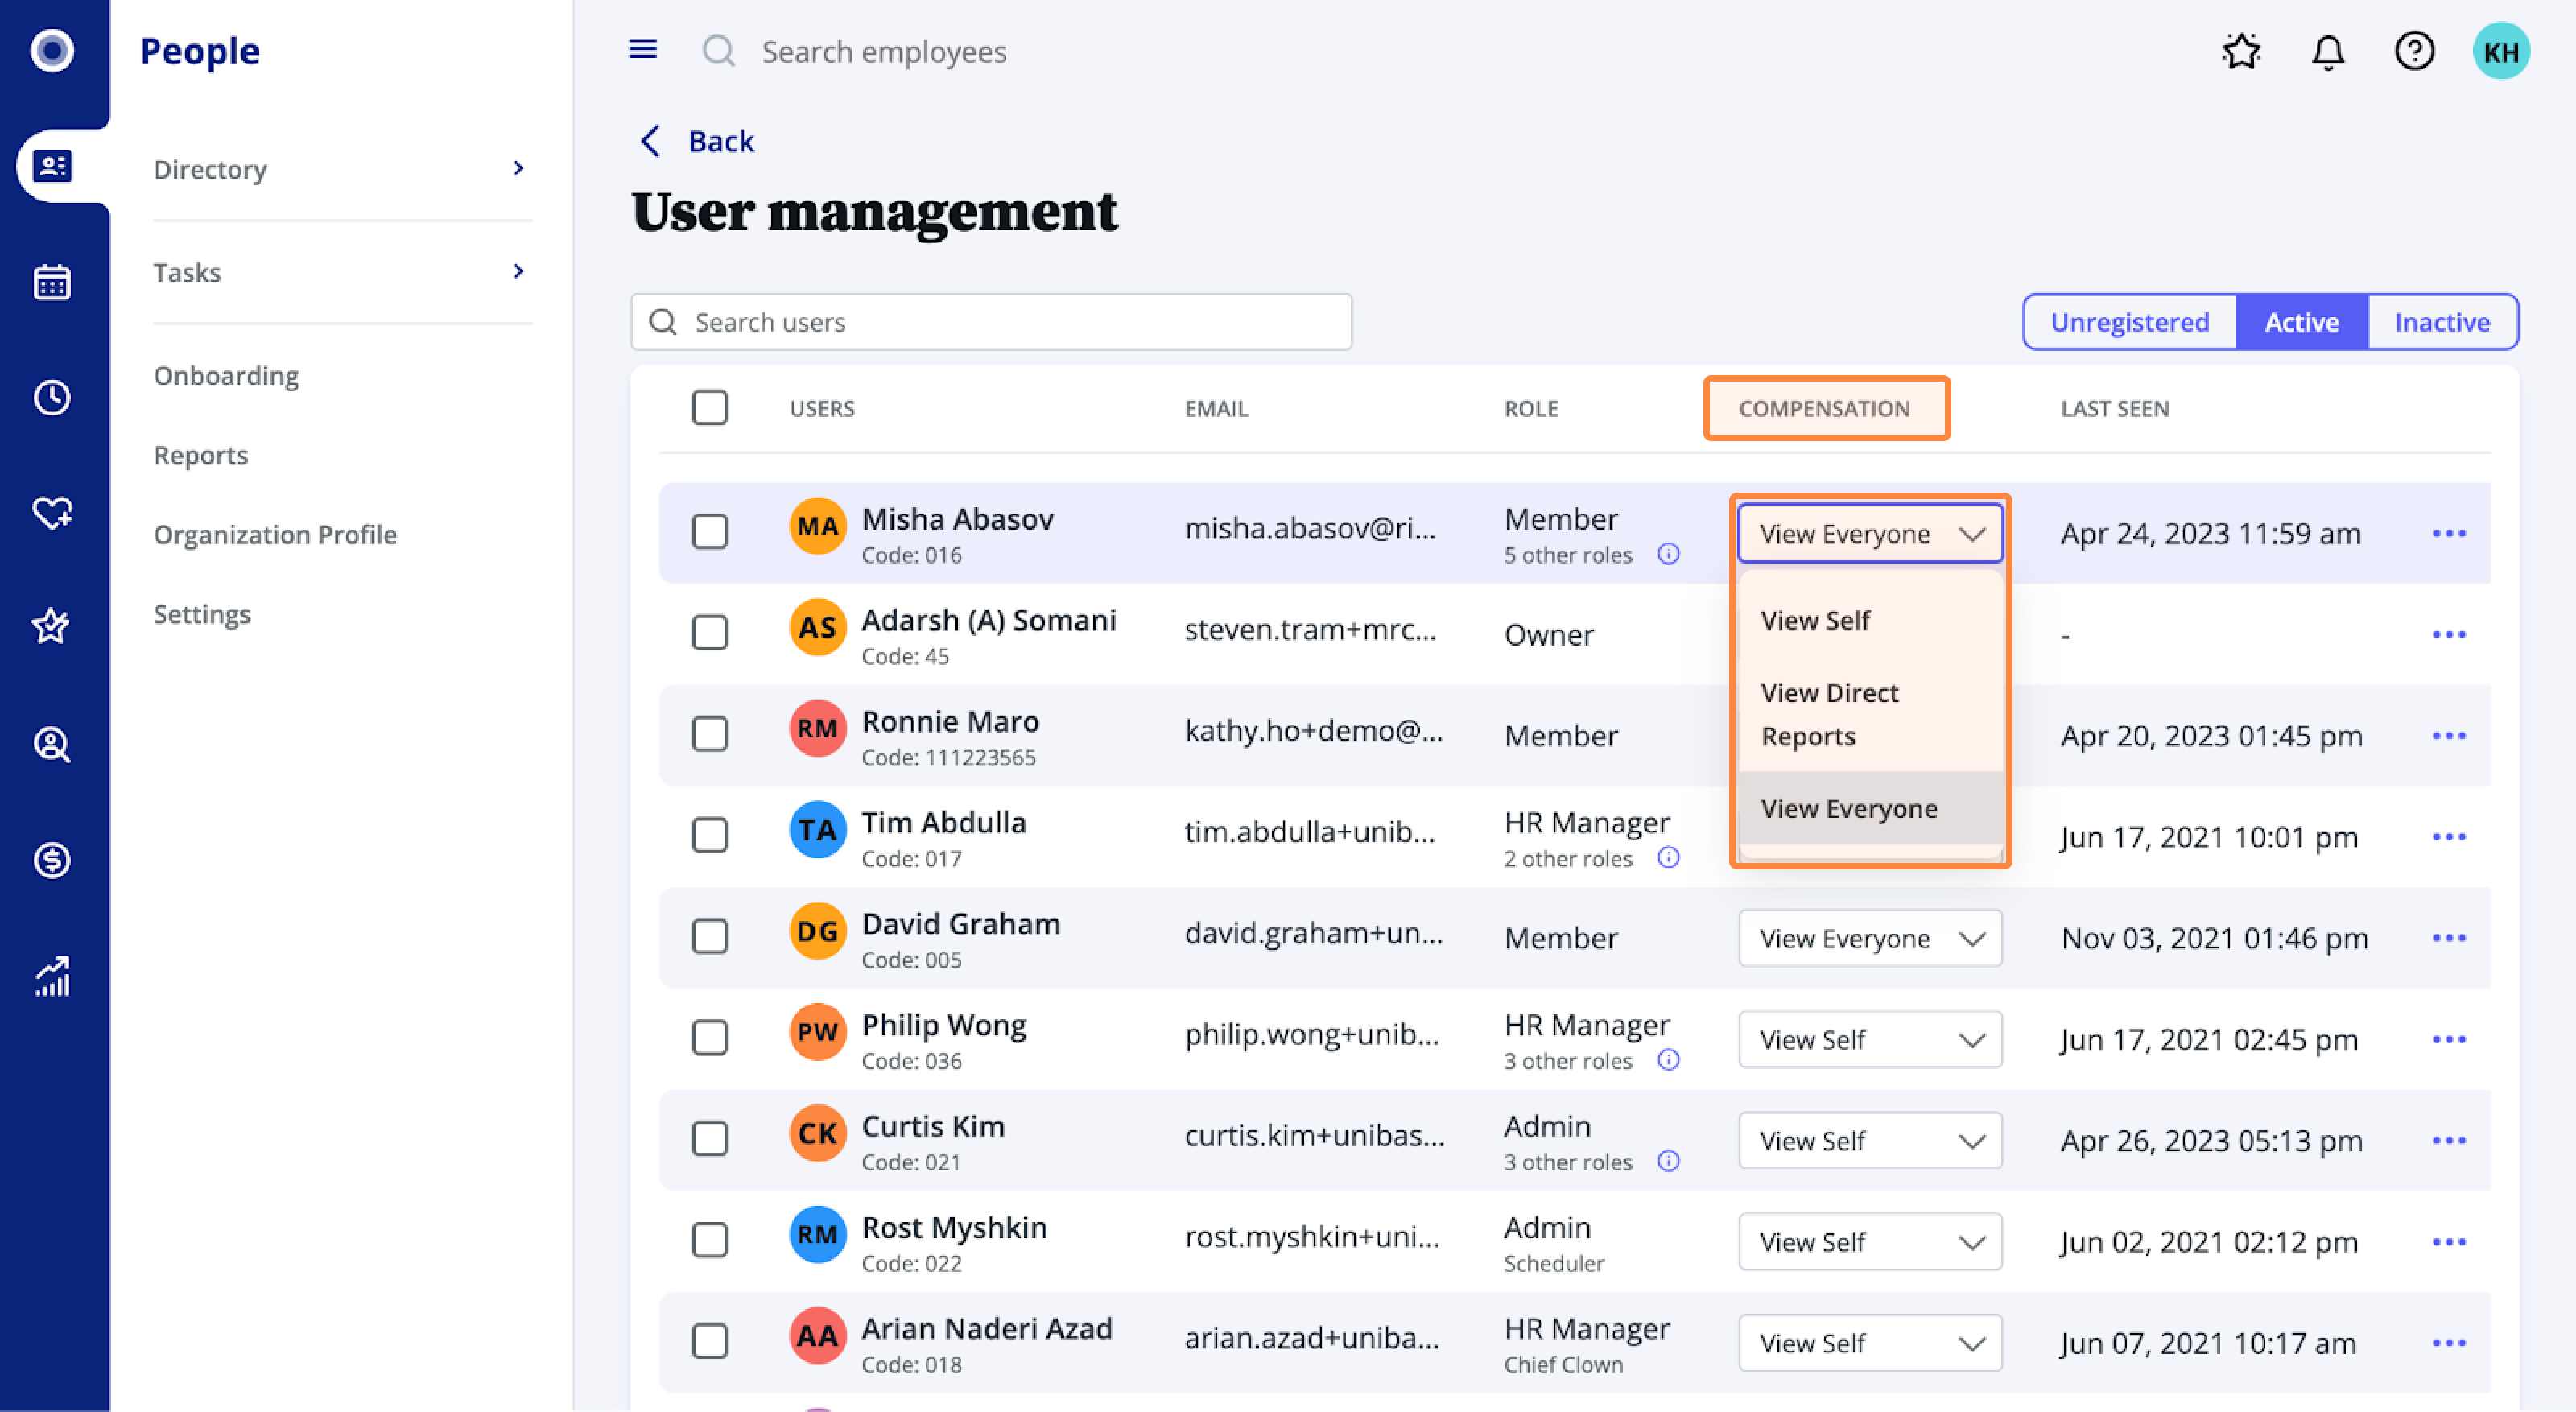Open more options for David Graham
This screenshot has height=1412, width=2576.
(2449, 937)
